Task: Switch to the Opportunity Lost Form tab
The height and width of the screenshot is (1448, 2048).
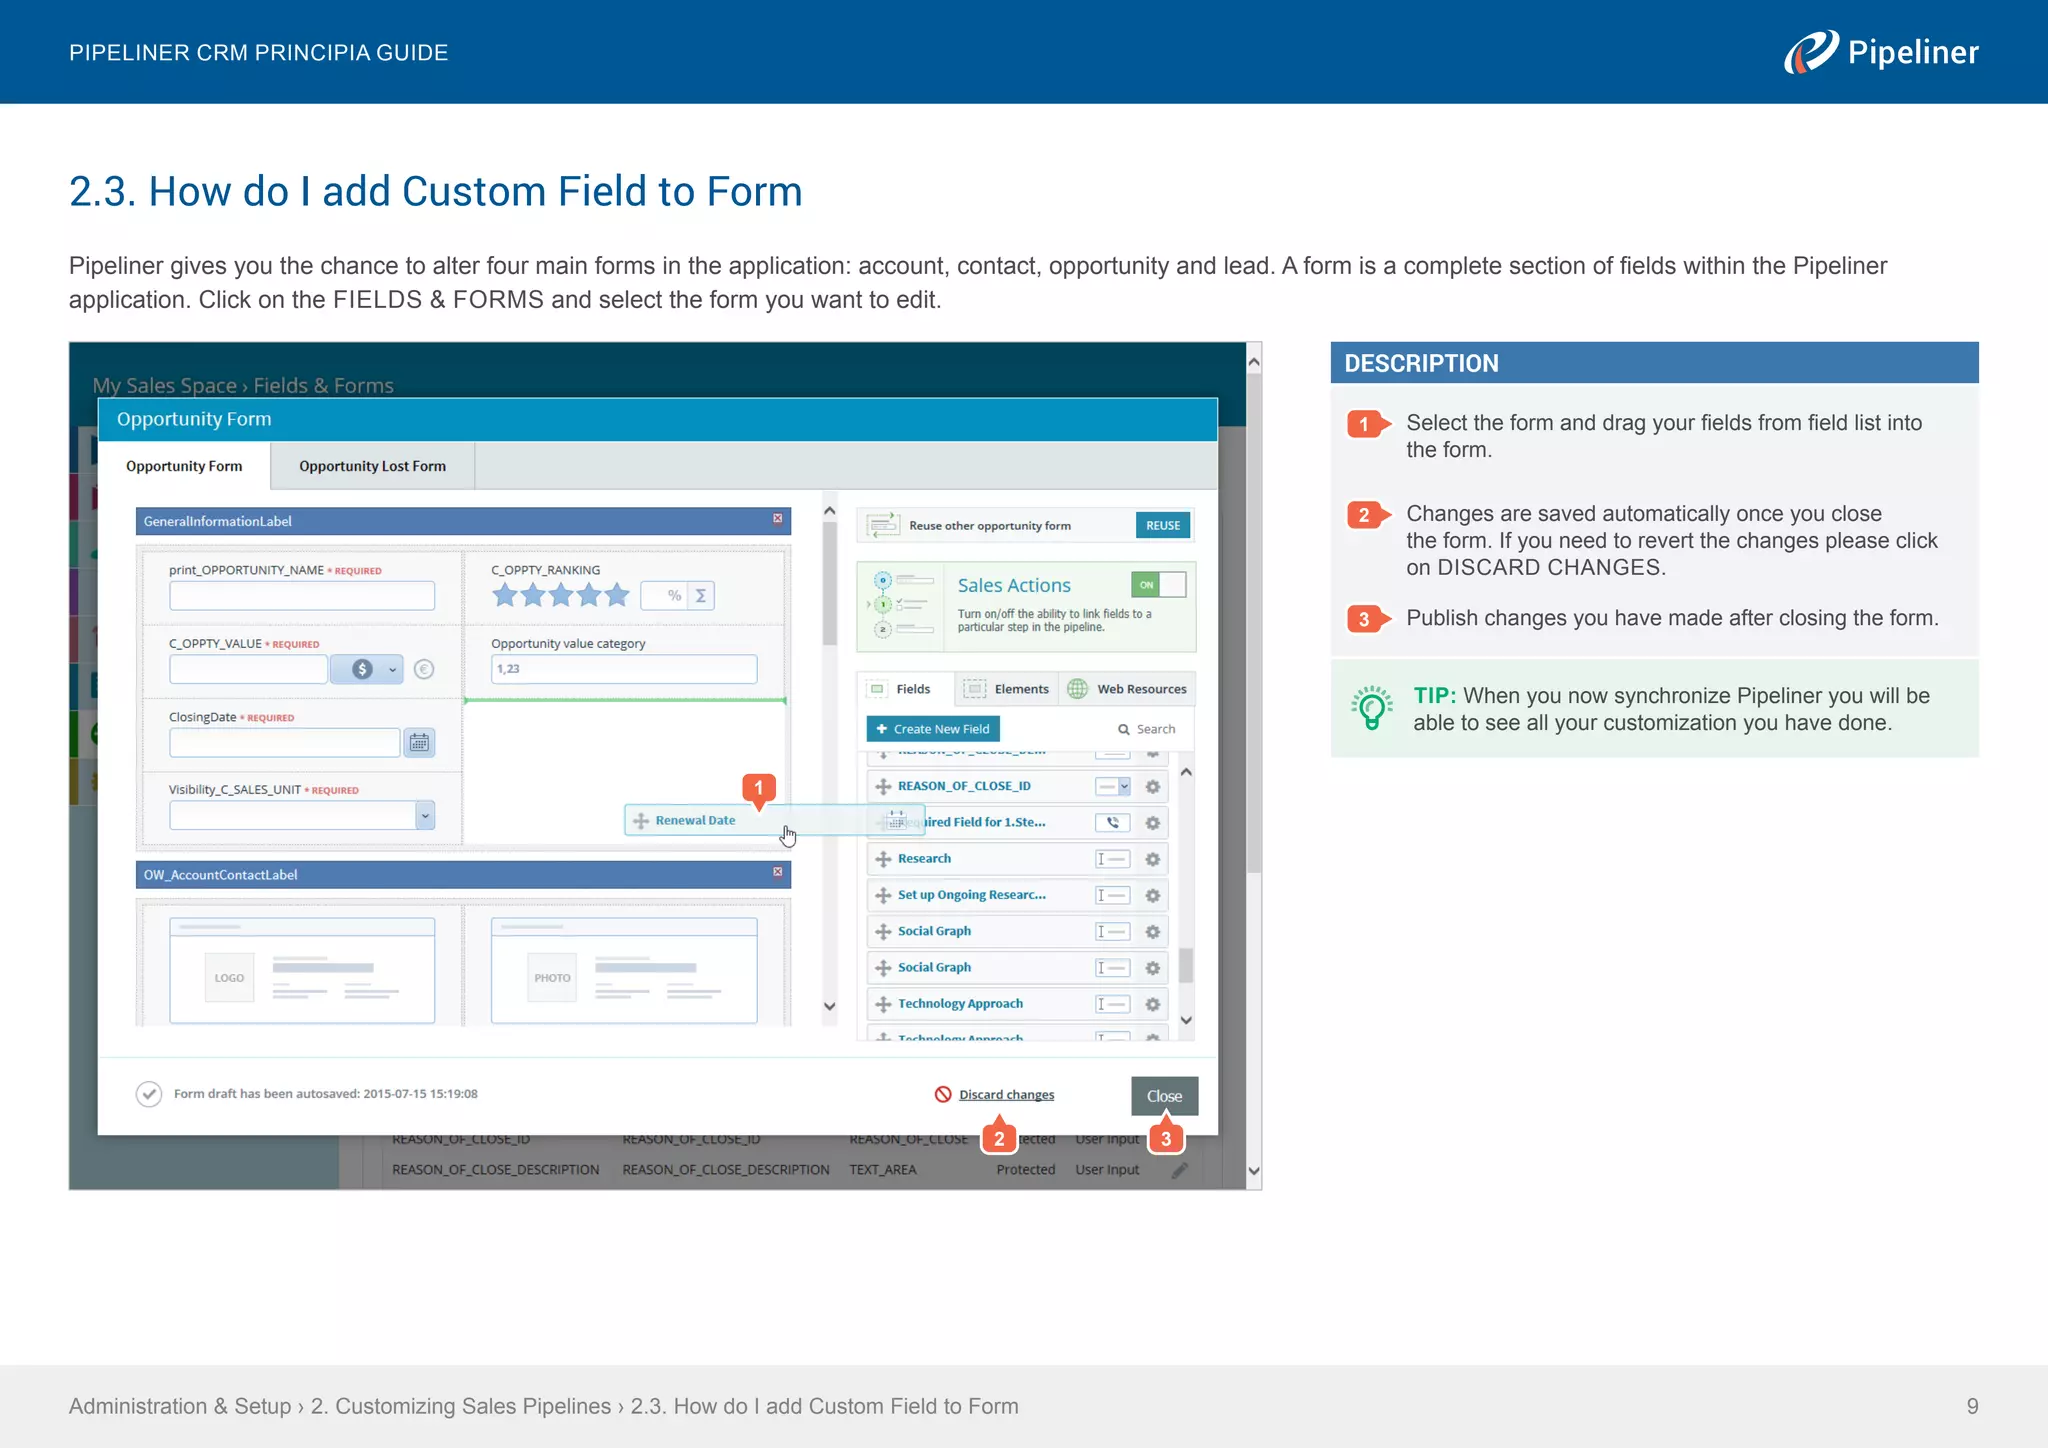Action: 372,466
